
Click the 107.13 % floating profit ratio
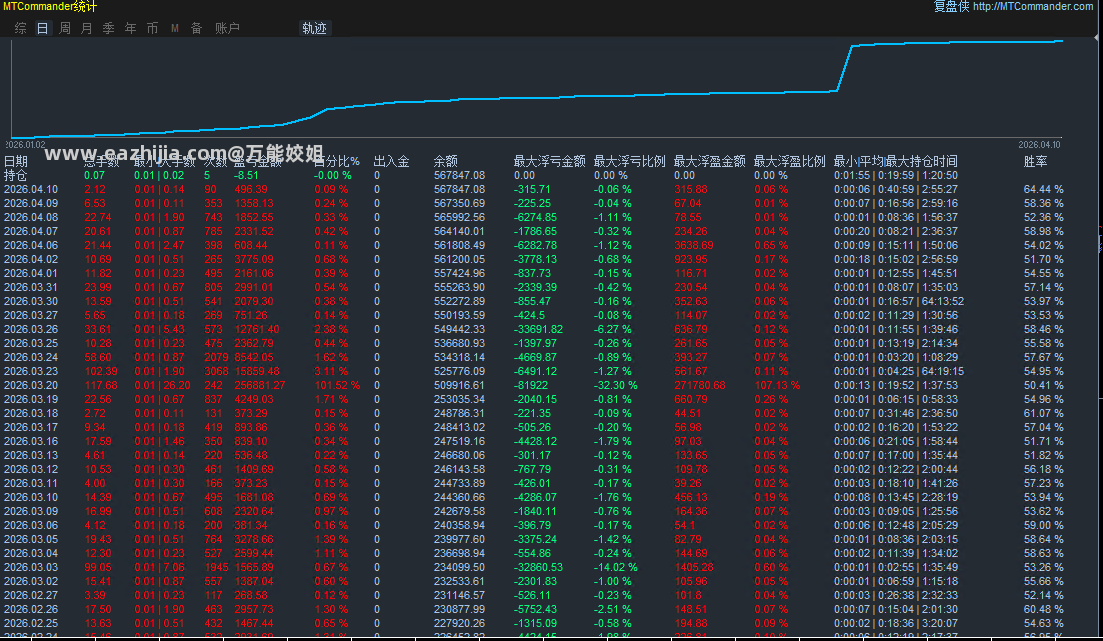tap(777, 385)
